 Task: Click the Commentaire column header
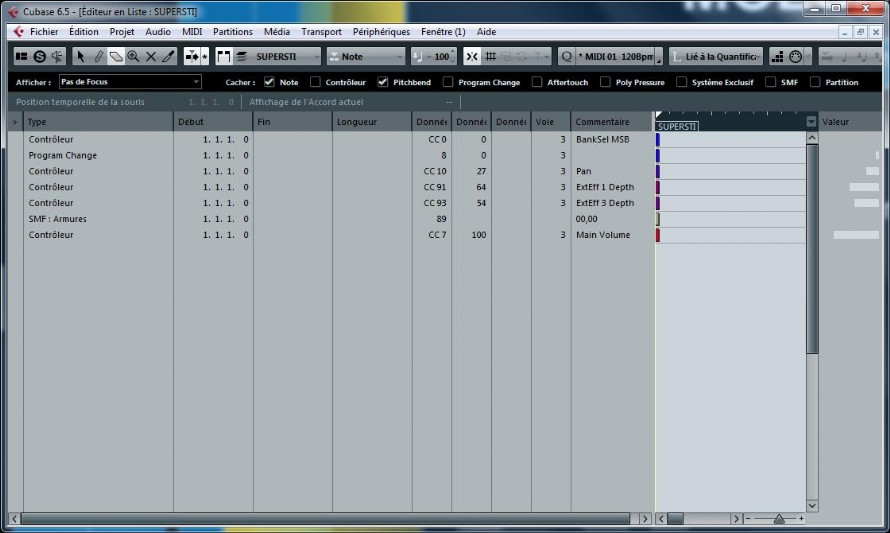[612, 121]
